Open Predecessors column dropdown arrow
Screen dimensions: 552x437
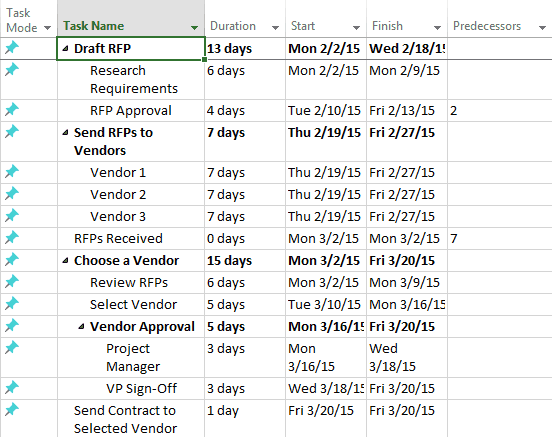pos(542,27)
